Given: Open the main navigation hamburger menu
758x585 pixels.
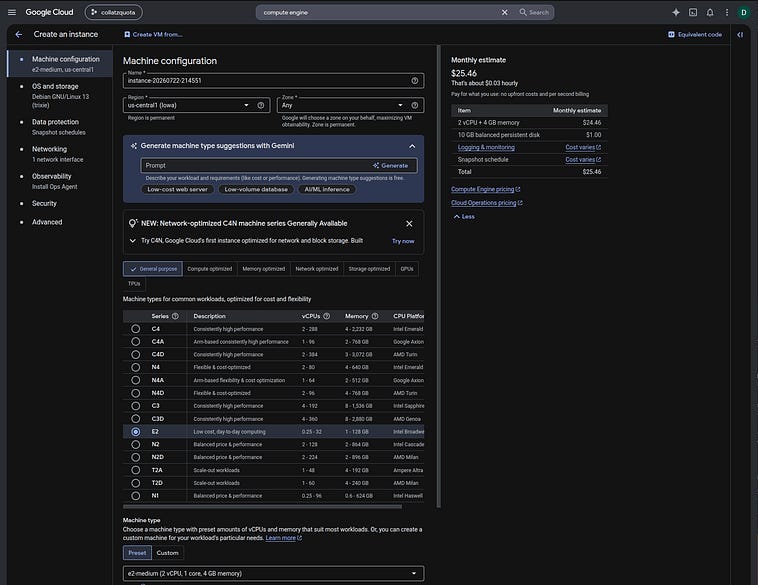Looking at the screenshot, I should click(x=12, y=13).
